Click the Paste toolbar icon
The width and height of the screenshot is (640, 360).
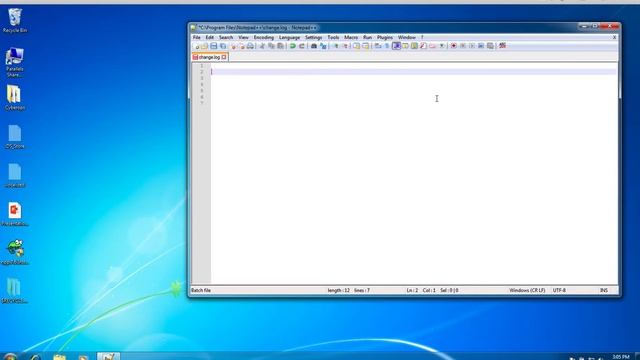coord(280,46)
